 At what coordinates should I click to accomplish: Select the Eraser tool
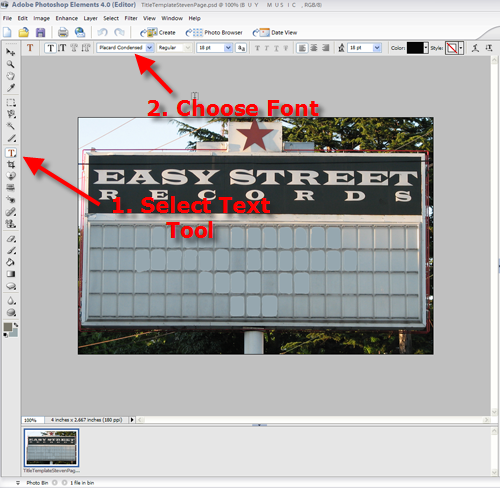(11, 239)
